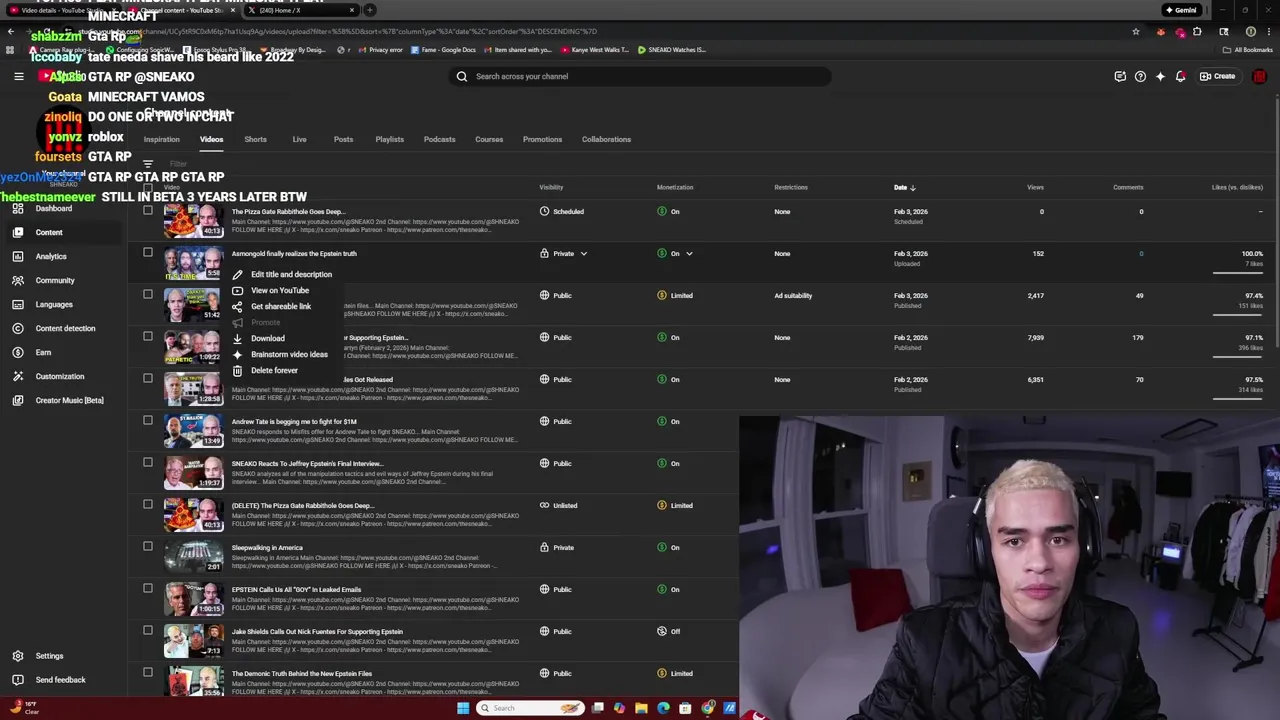Click Windows Start button on taskbar
This screenshot has height=720, width=1280.
coord(462,708)
